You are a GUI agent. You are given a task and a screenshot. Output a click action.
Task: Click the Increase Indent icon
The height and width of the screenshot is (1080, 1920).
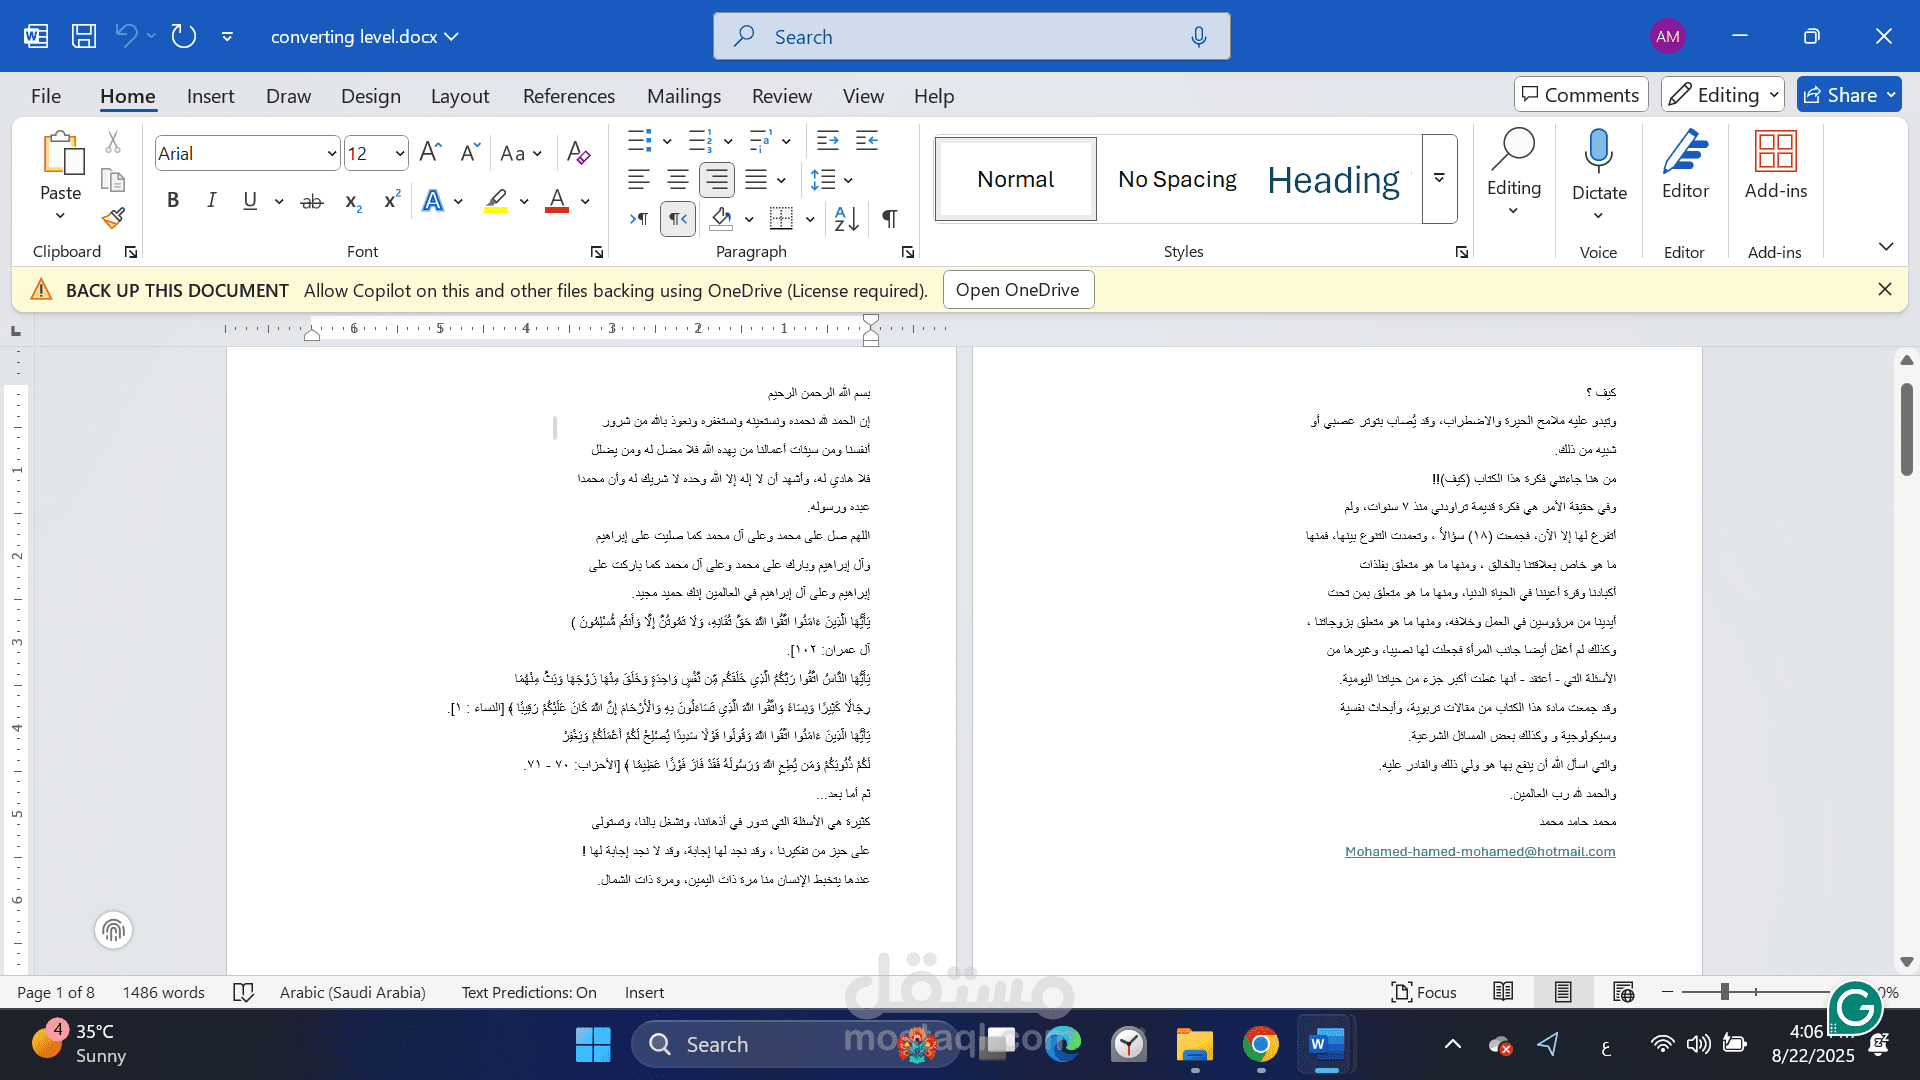point(867,141)
